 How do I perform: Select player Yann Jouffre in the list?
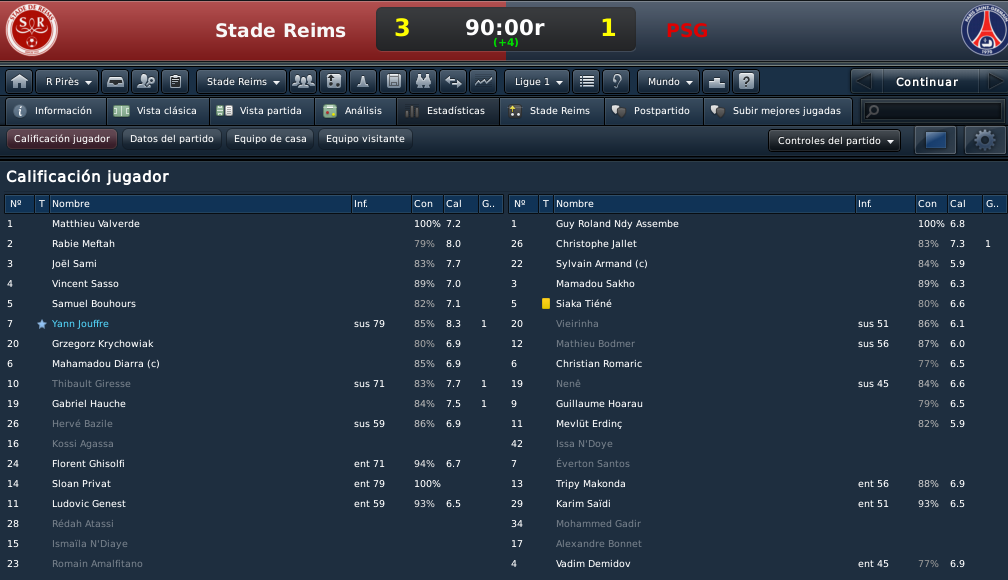[x=80, y=323]
